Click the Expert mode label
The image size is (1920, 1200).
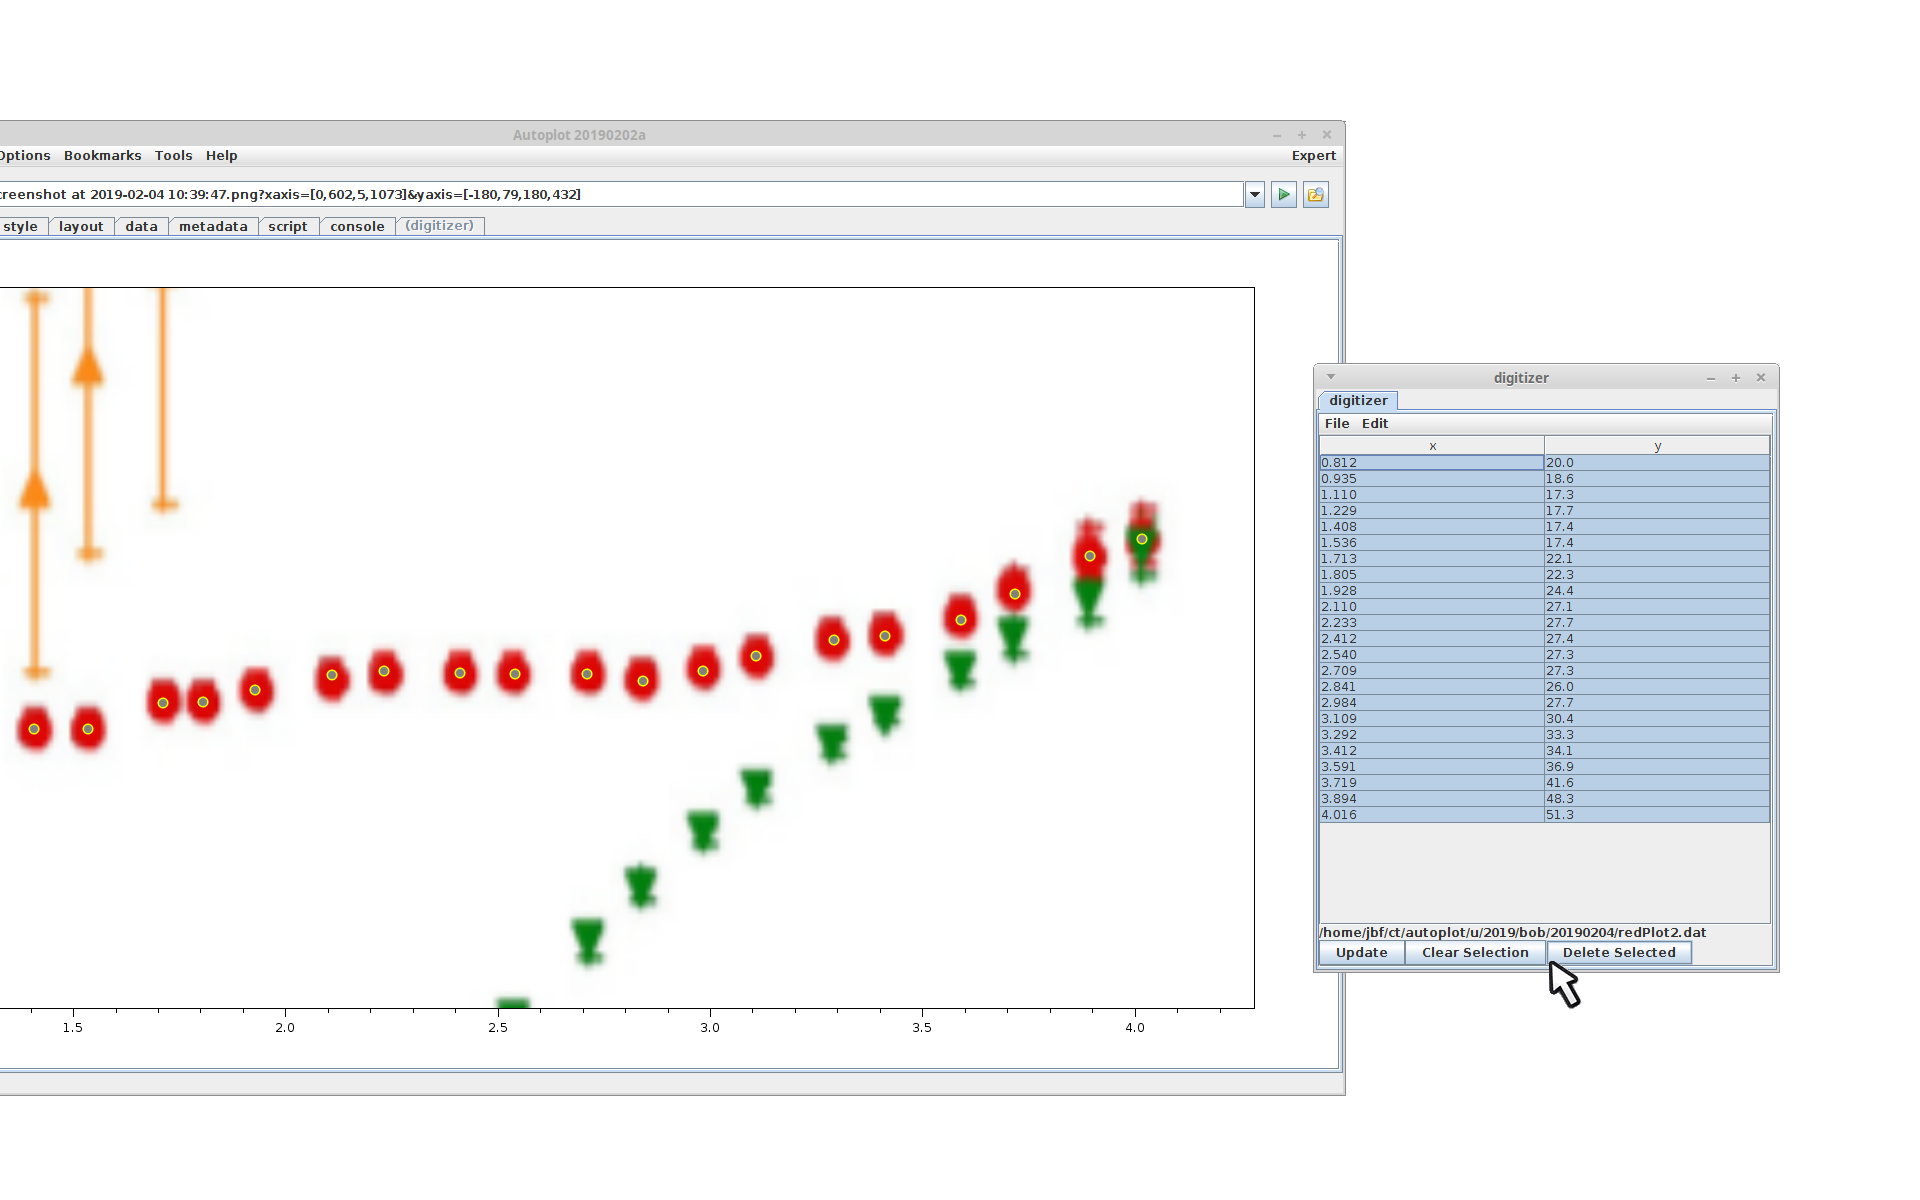pos(1313,156)
